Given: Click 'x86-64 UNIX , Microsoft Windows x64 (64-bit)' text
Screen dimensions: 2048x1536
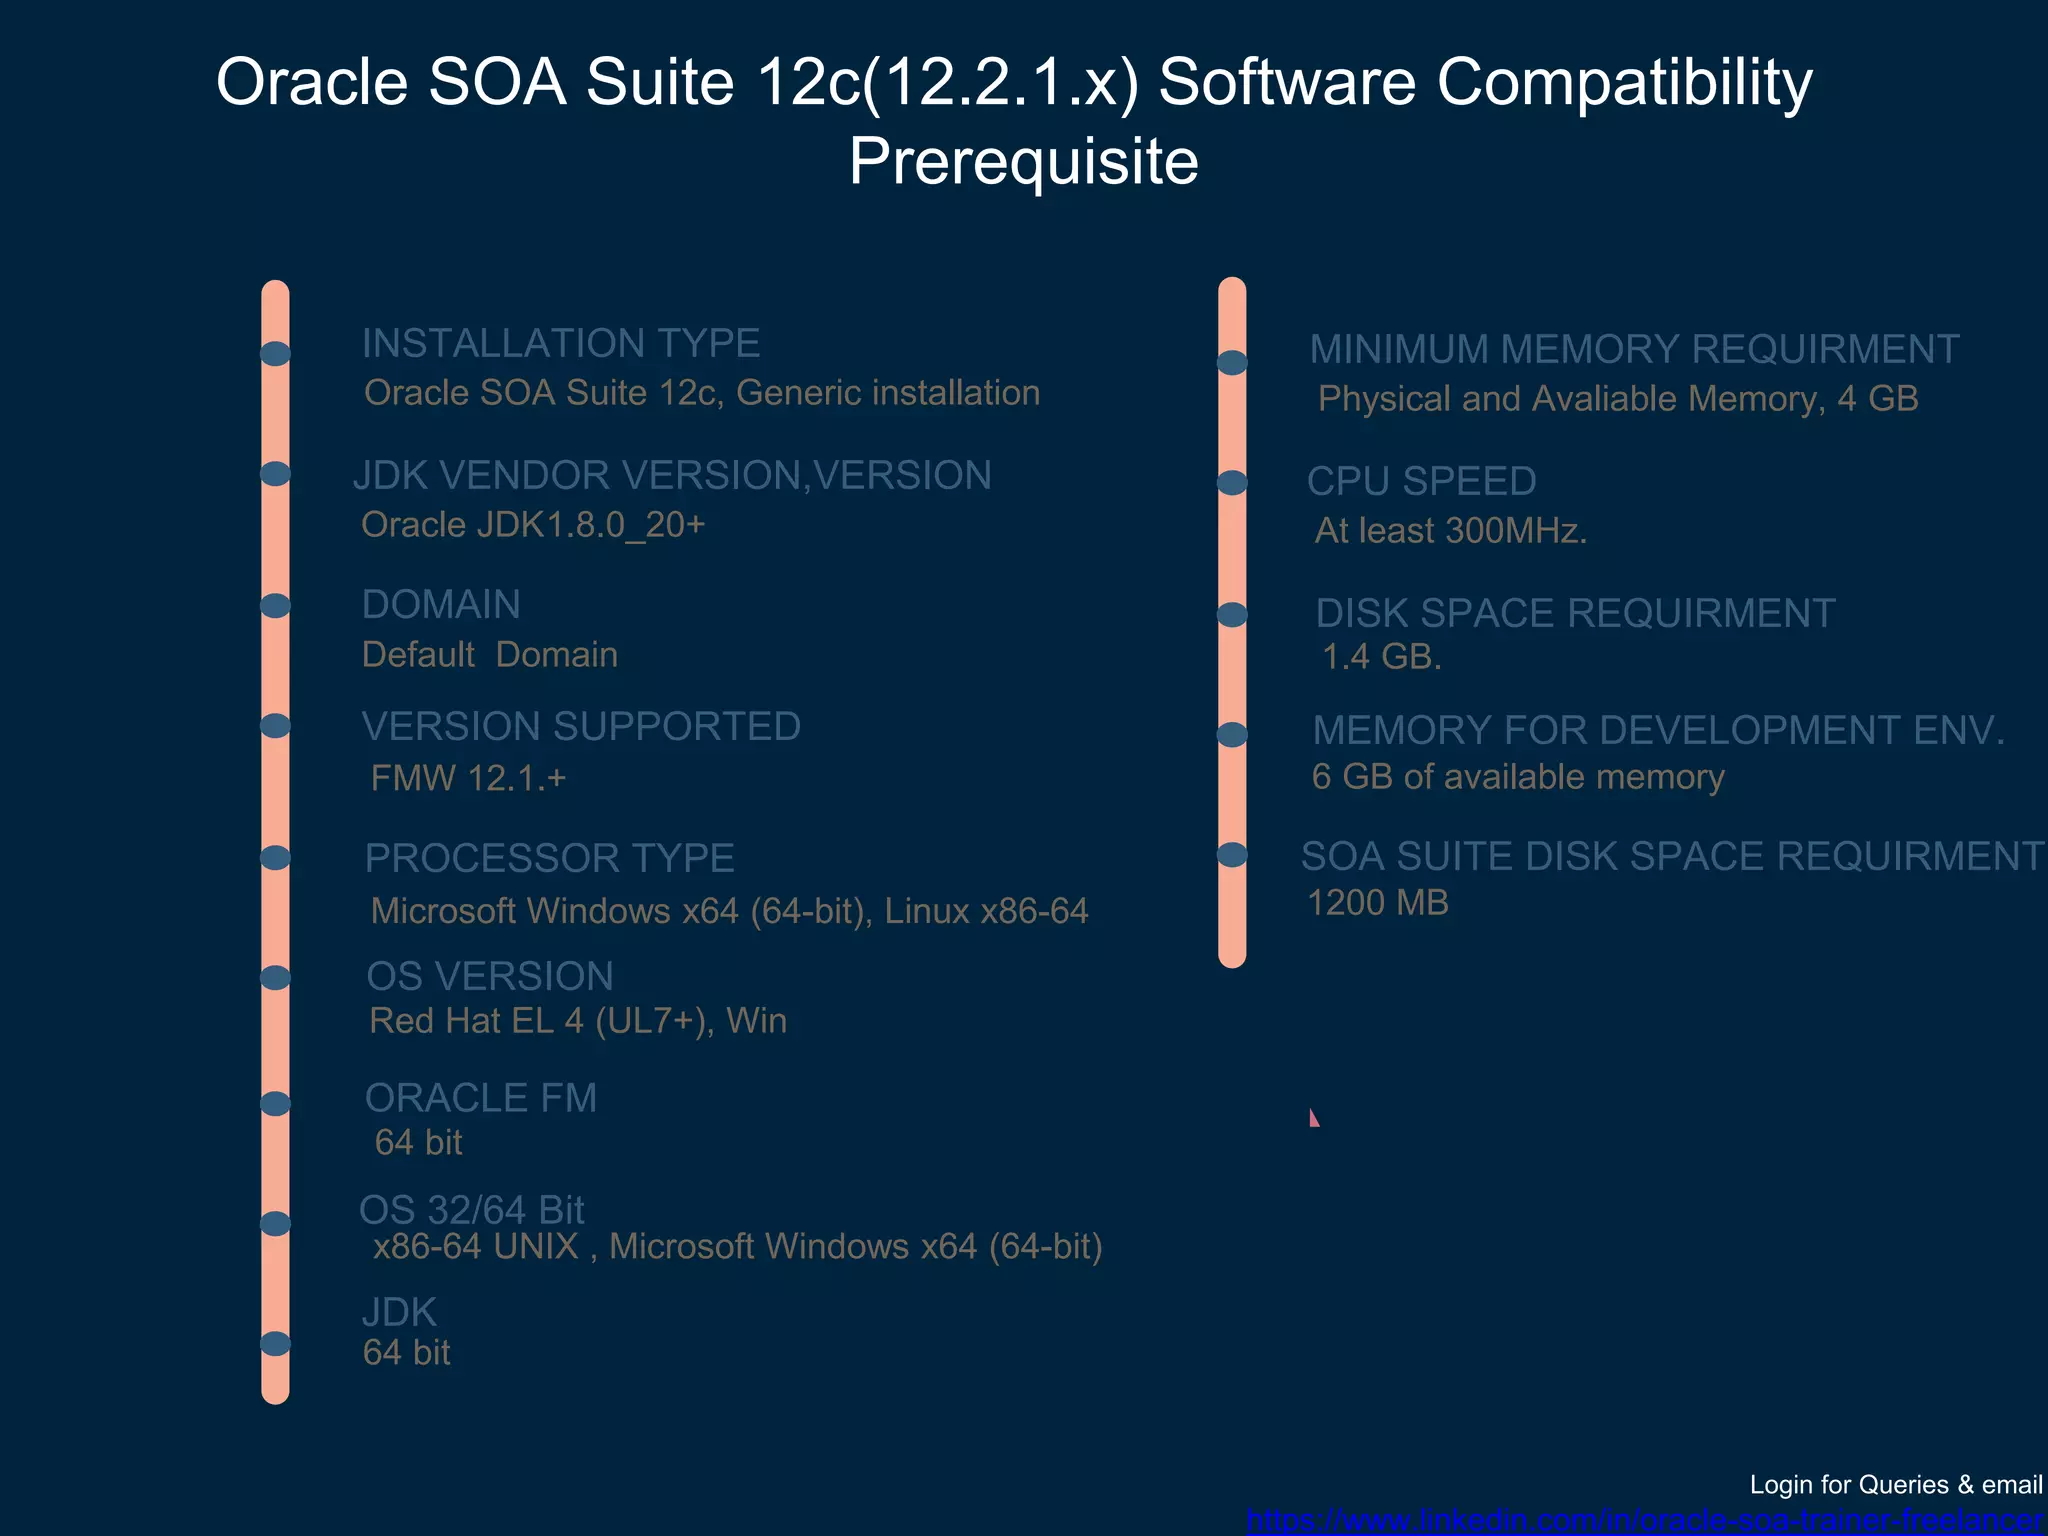Looking at the screenshot, I should coord(738,1247).
